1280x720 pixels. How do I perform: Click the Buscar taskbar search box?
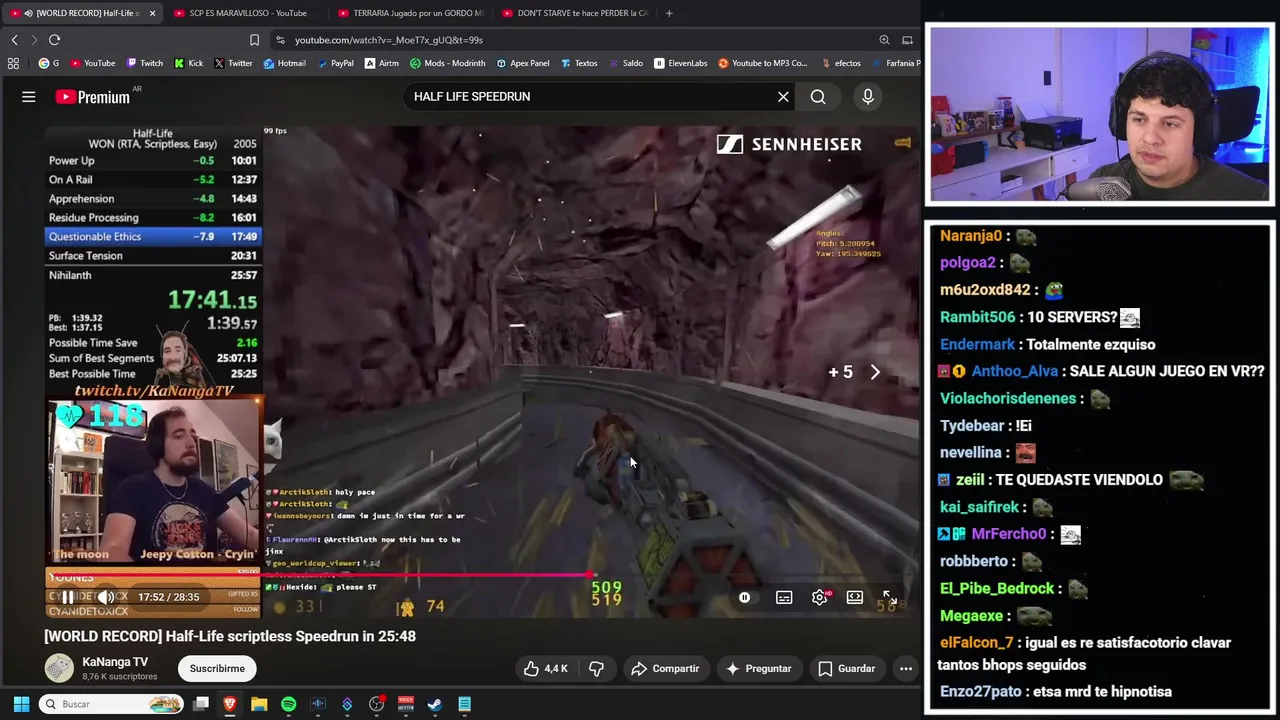coord(112,704)
